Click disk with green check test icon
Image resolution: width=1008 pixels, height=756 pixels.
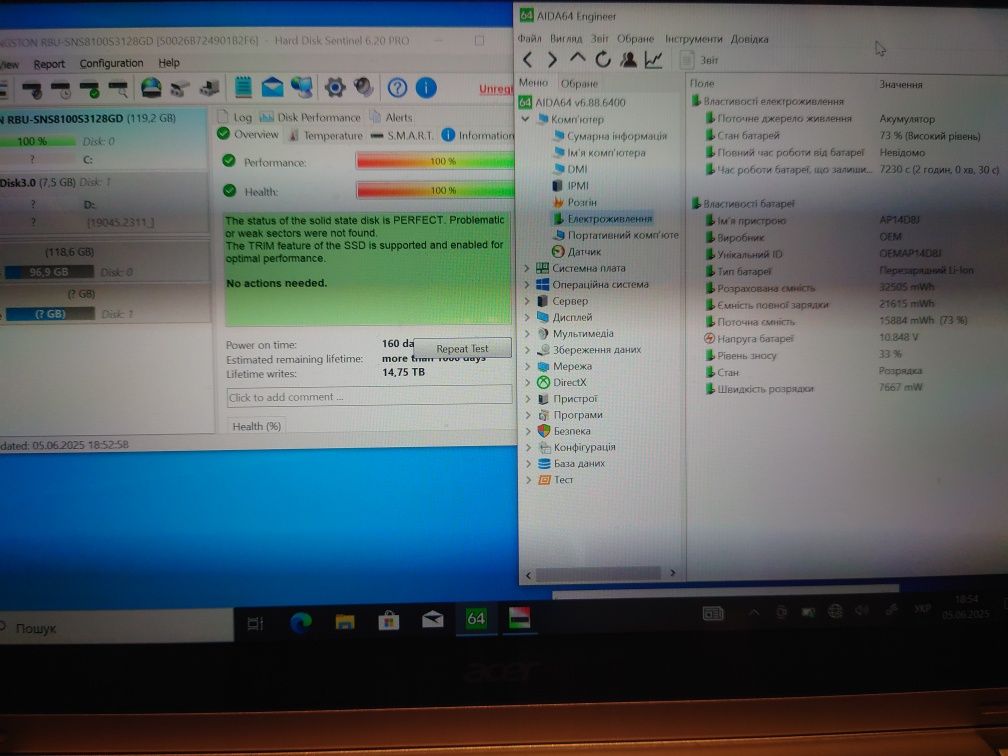point(90,89)
